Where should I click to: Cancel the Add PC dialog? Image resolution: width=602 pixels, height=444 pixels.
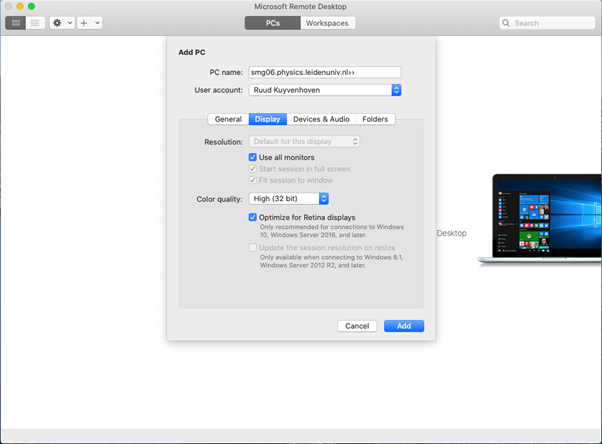(x=357, y=326)
